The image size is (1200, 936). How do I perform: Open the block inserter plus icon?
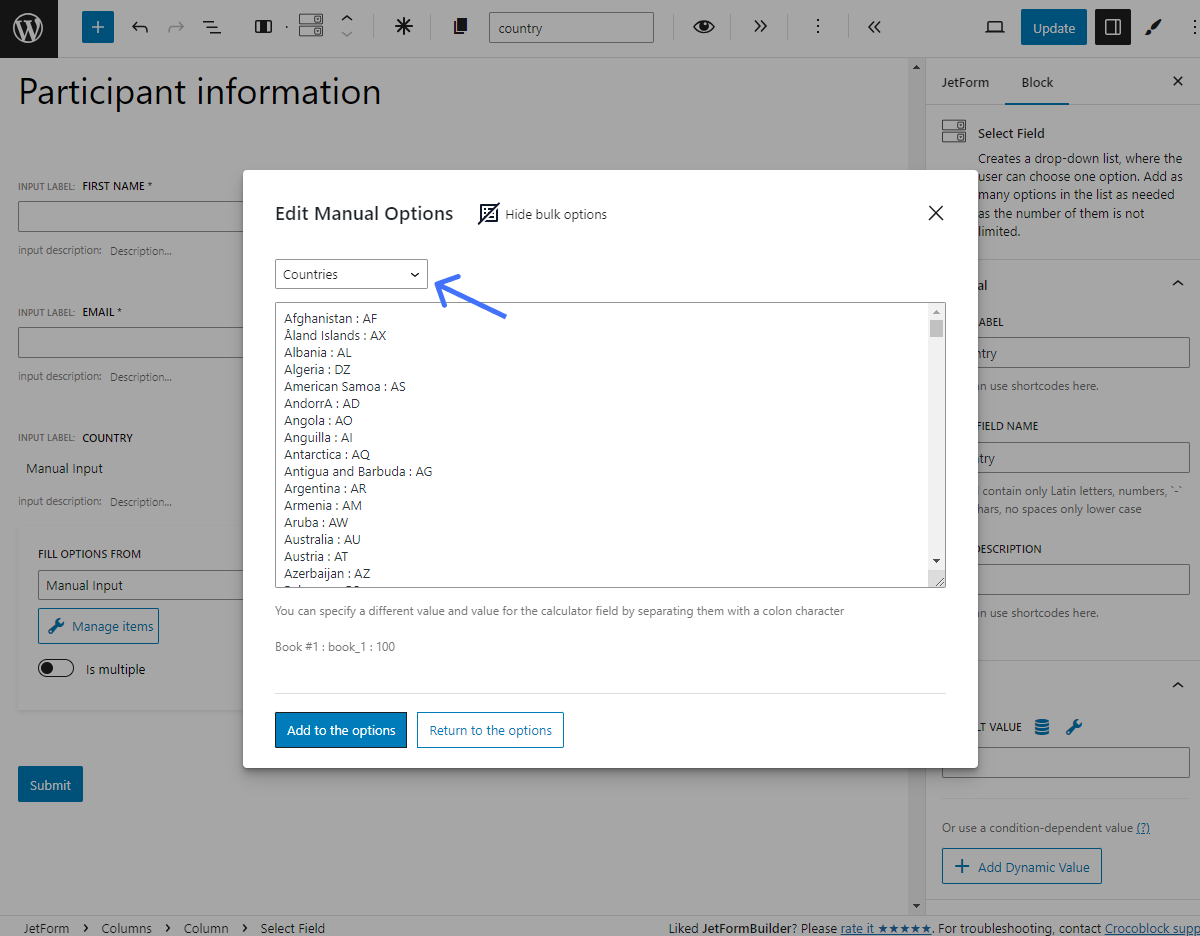[x=96, y=27]
